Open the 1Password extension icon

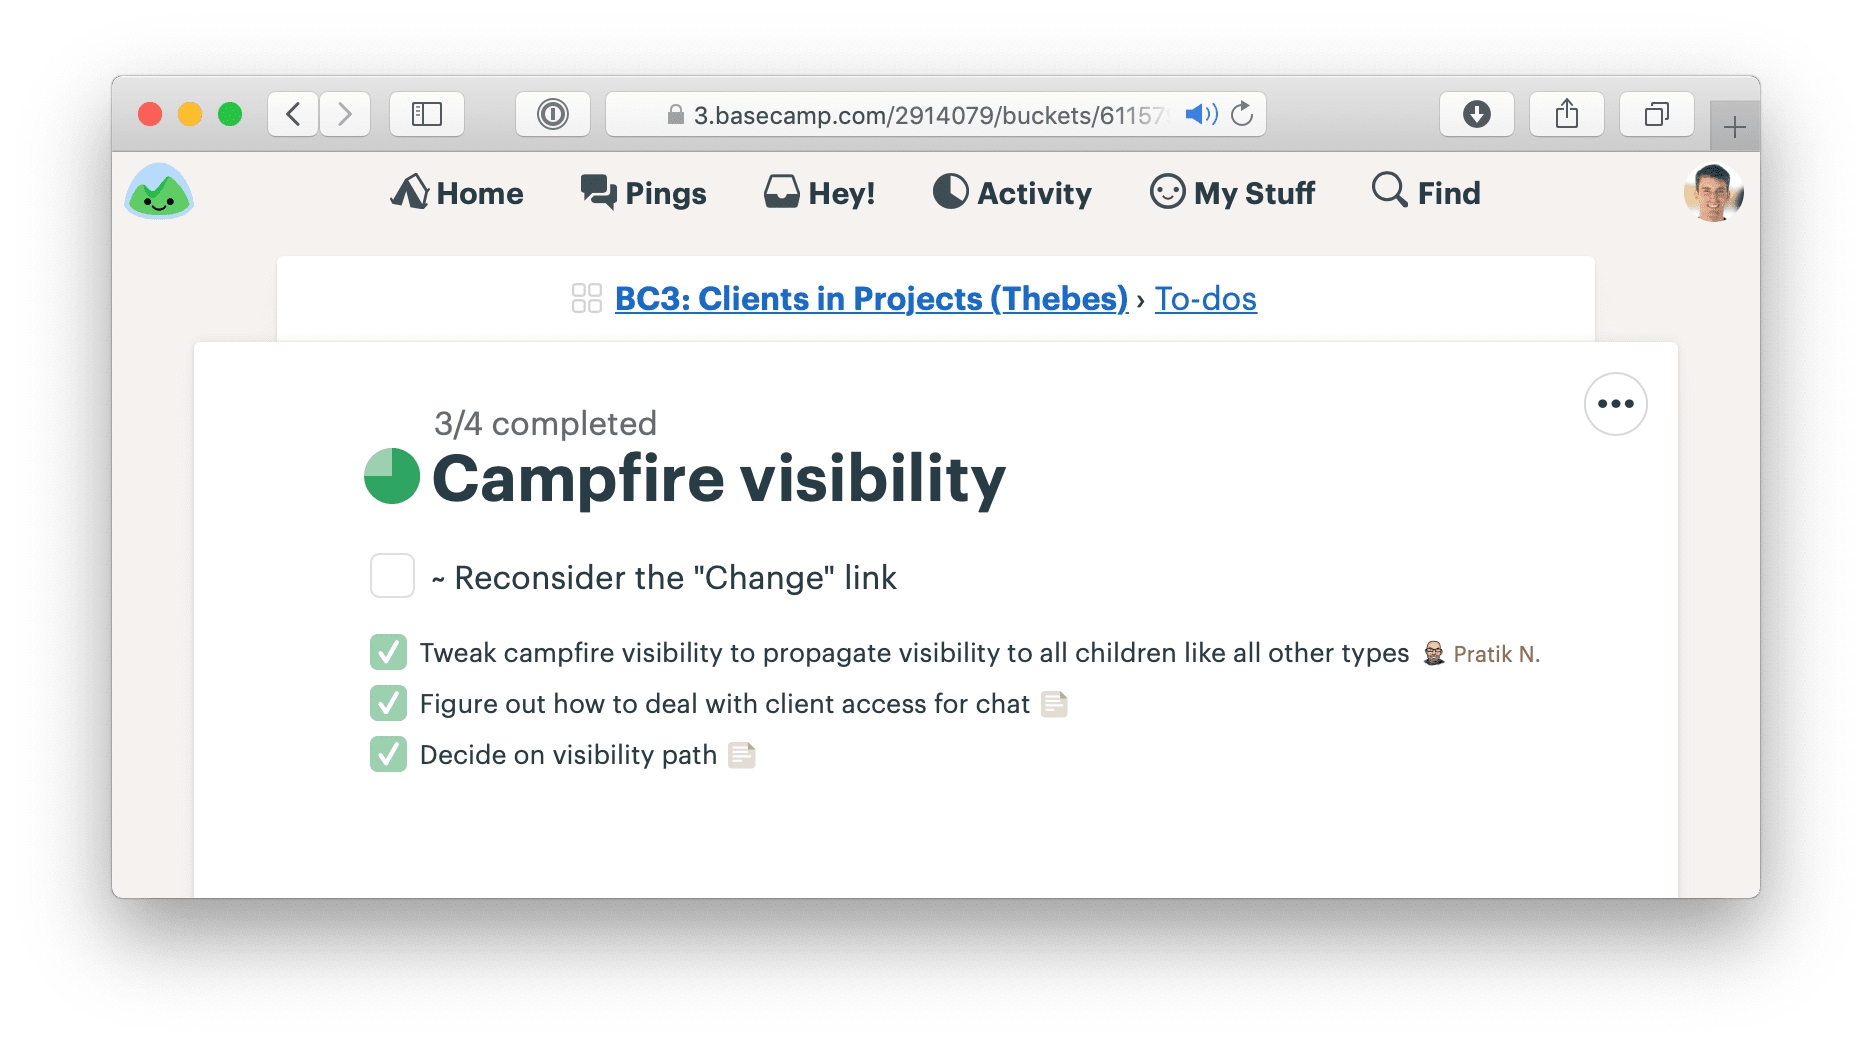click(x=552, y=114)
